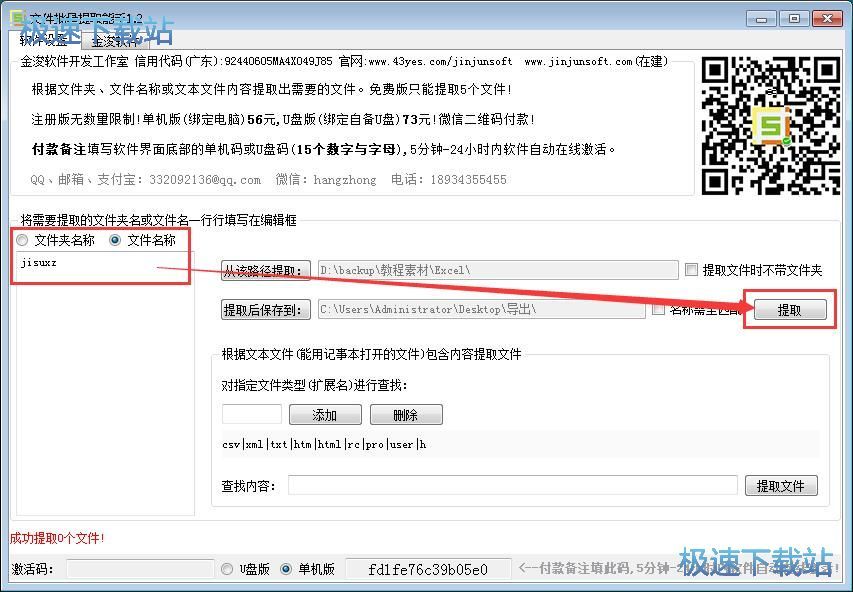Click the 提取后保存到 button

click(x=265, y=310)
